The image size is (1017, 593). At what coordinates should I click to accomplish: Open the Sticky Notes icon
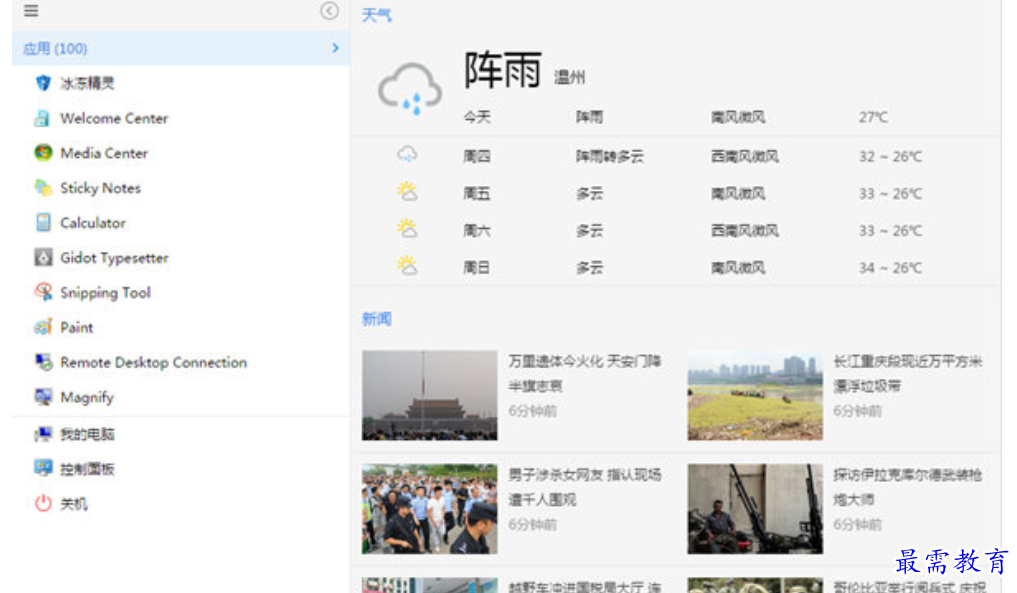tap(43, 188)
